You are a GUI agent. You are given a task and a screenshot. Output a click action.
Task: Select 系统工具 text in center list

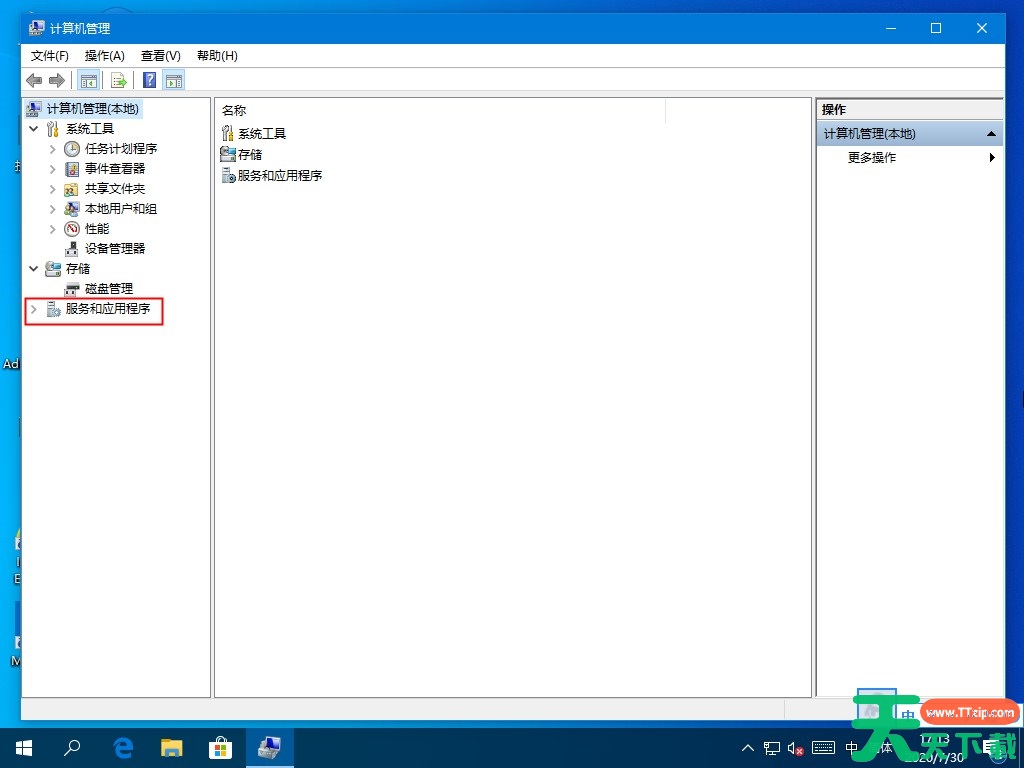262,134
